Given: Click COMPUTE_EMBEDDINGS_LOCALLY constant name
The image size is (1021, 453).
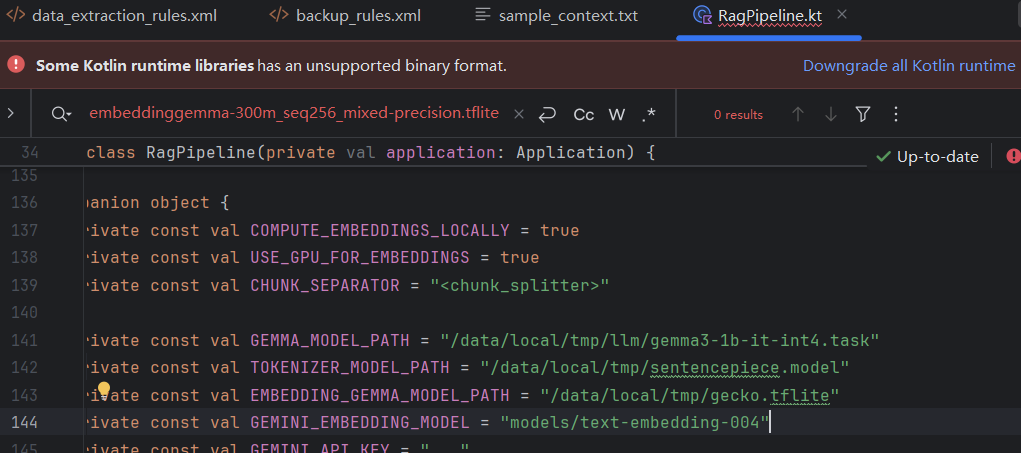Looking at the screenshot, I should coord(380,230).
